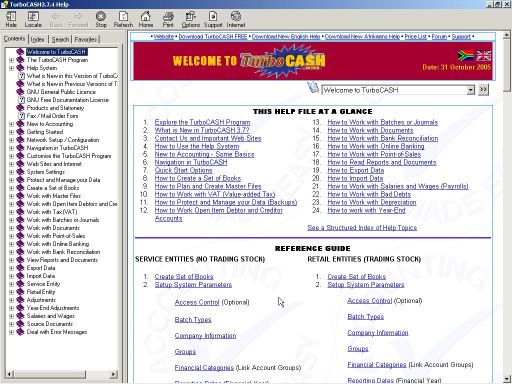Switch to the Index tab
512x384 pixels.
point(37,39)
